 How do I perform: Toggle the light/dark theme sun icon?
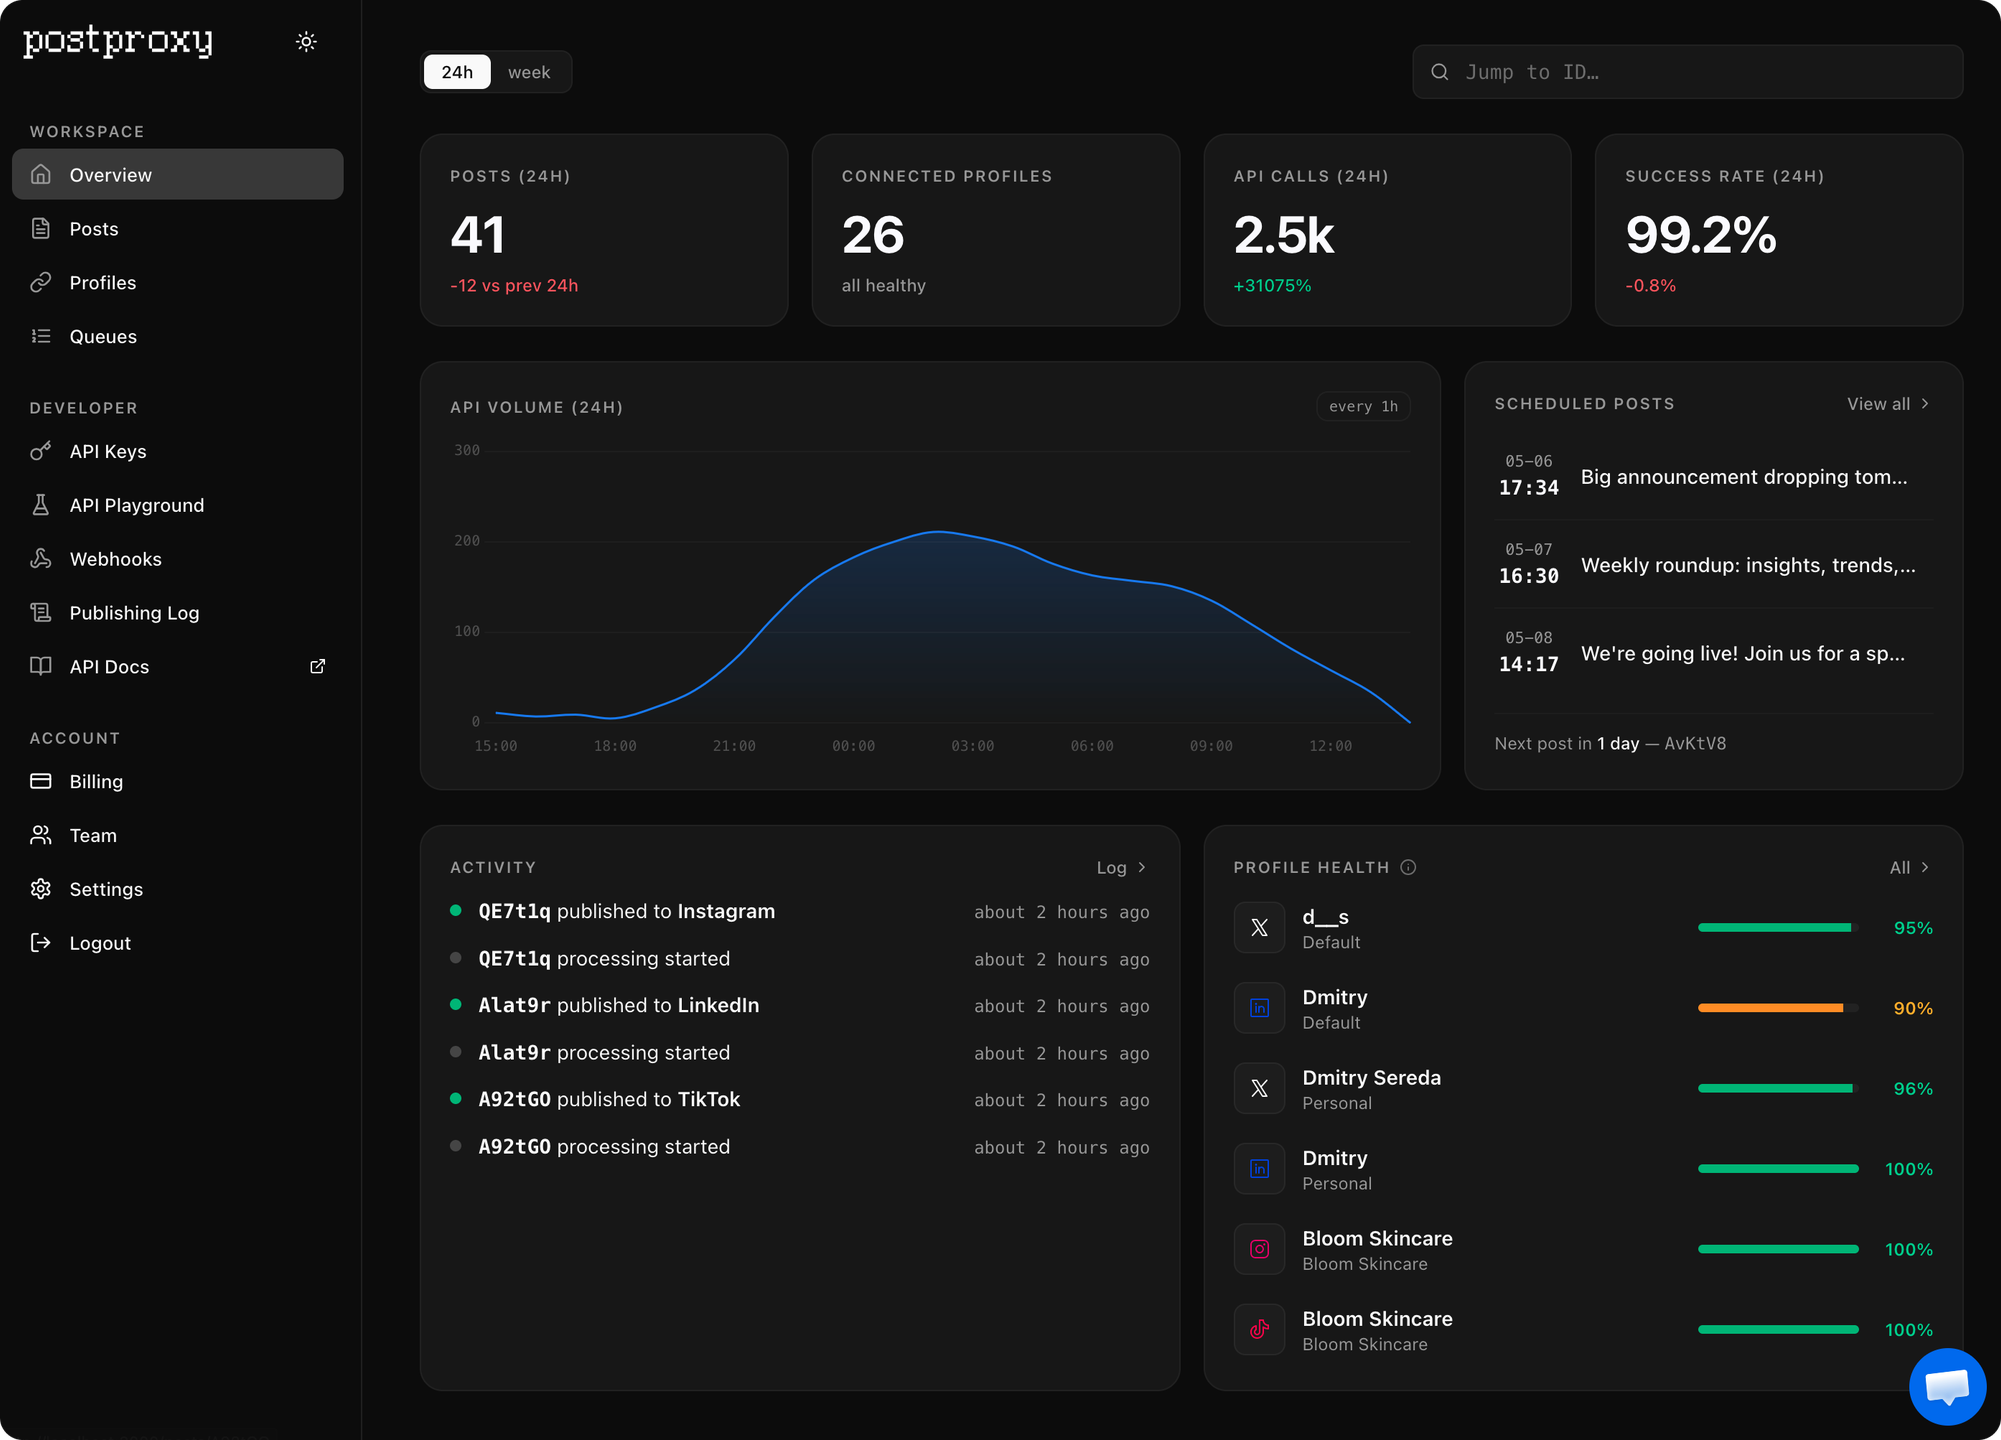pyautogui.click(x=306, y=42)
